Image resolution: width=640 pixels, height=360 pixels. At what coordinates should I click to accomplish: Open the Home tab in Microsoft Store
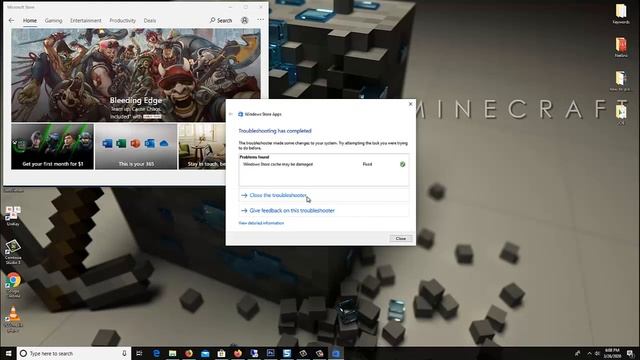point(30,20)
